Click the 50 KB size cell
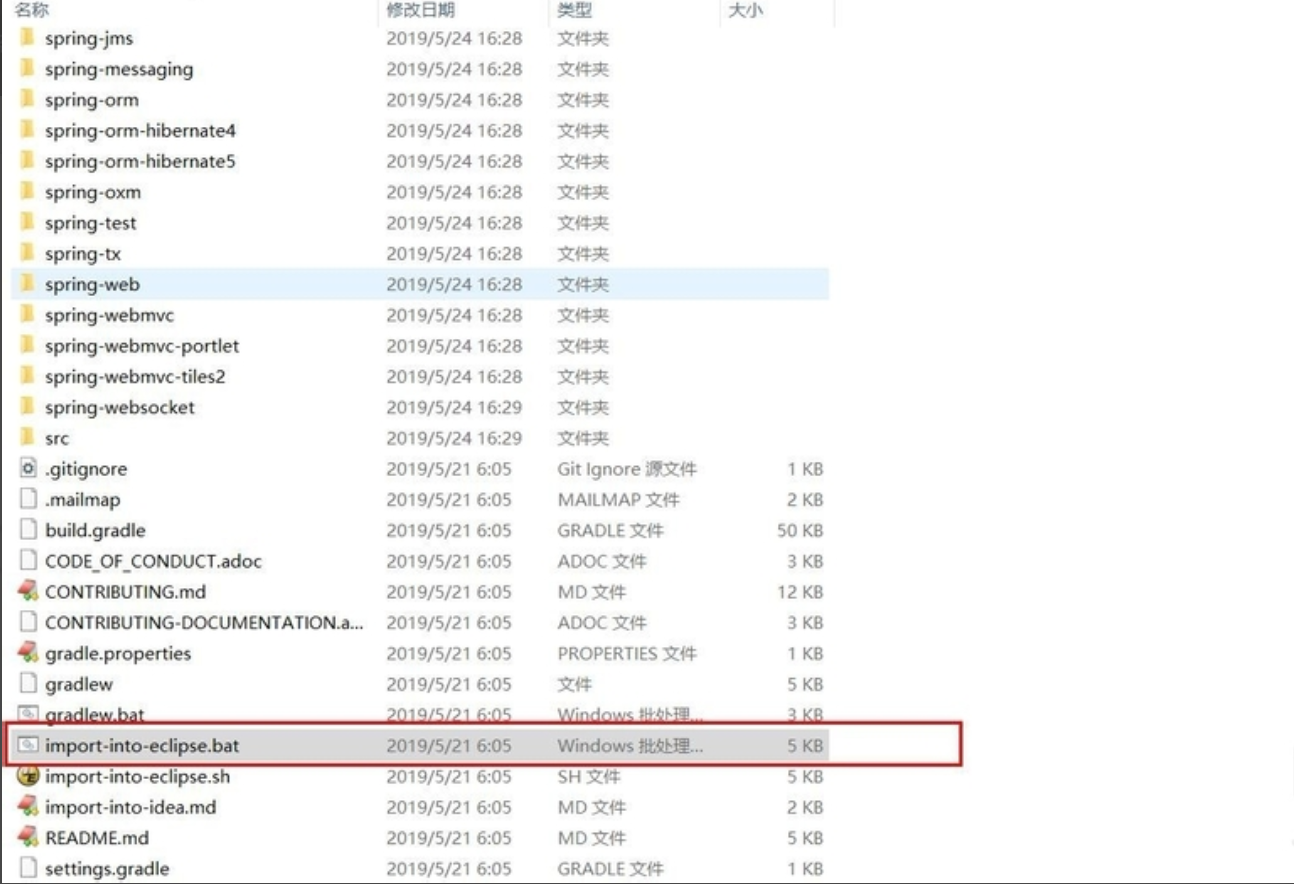This screenshot has width=1294, height=884. coord(800,531)
